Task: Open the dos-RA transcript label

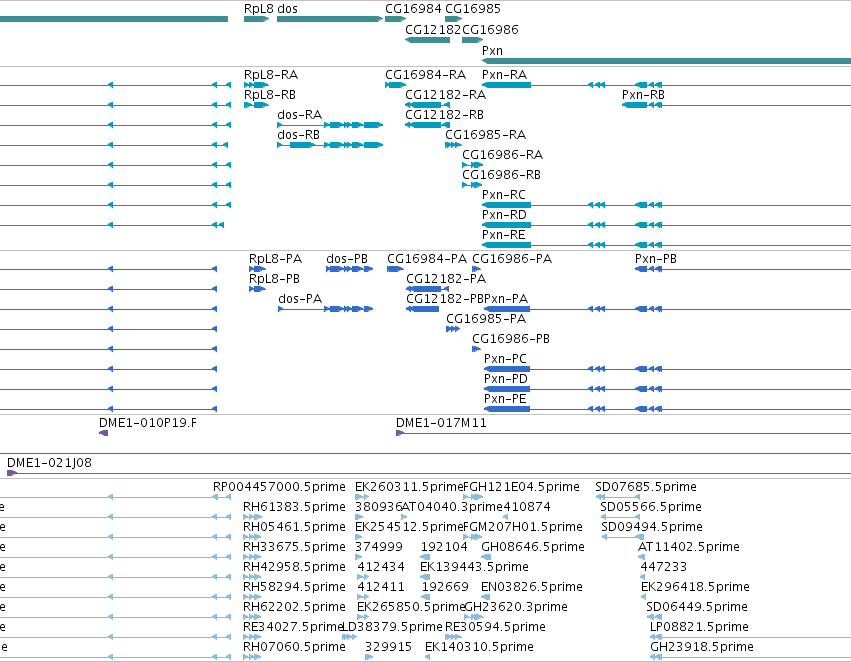Action: click(x=300, y=114)
